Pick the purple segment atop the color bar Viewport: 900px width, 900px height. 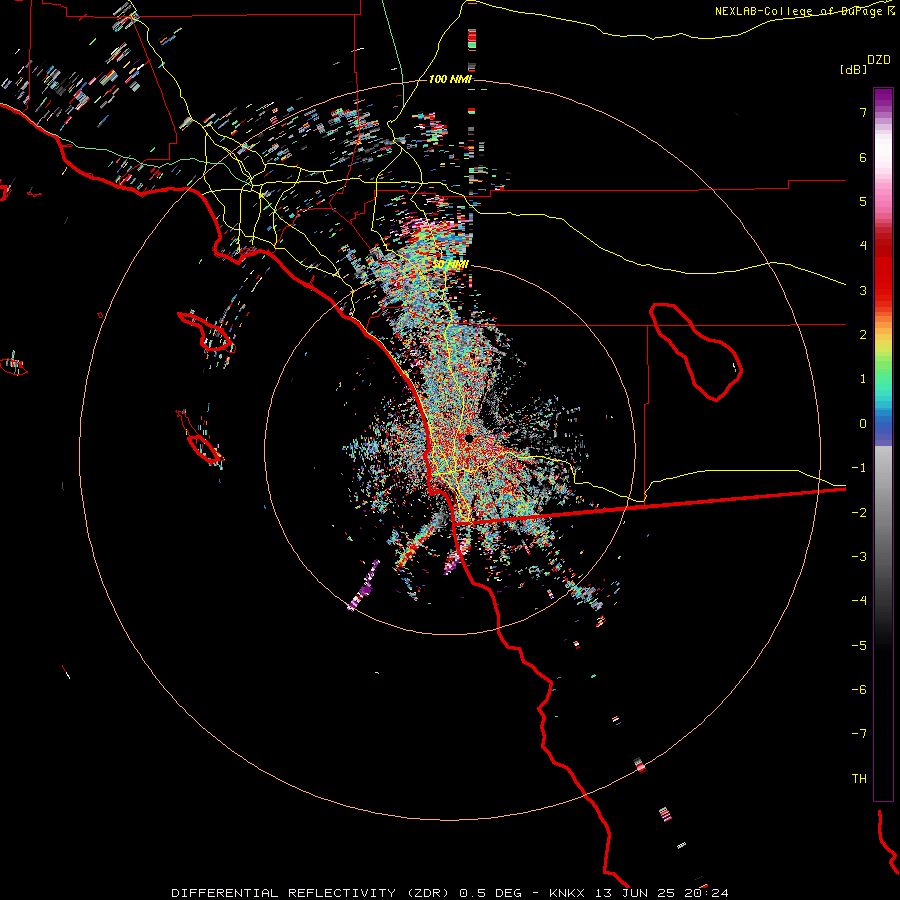tap(883, 96)
